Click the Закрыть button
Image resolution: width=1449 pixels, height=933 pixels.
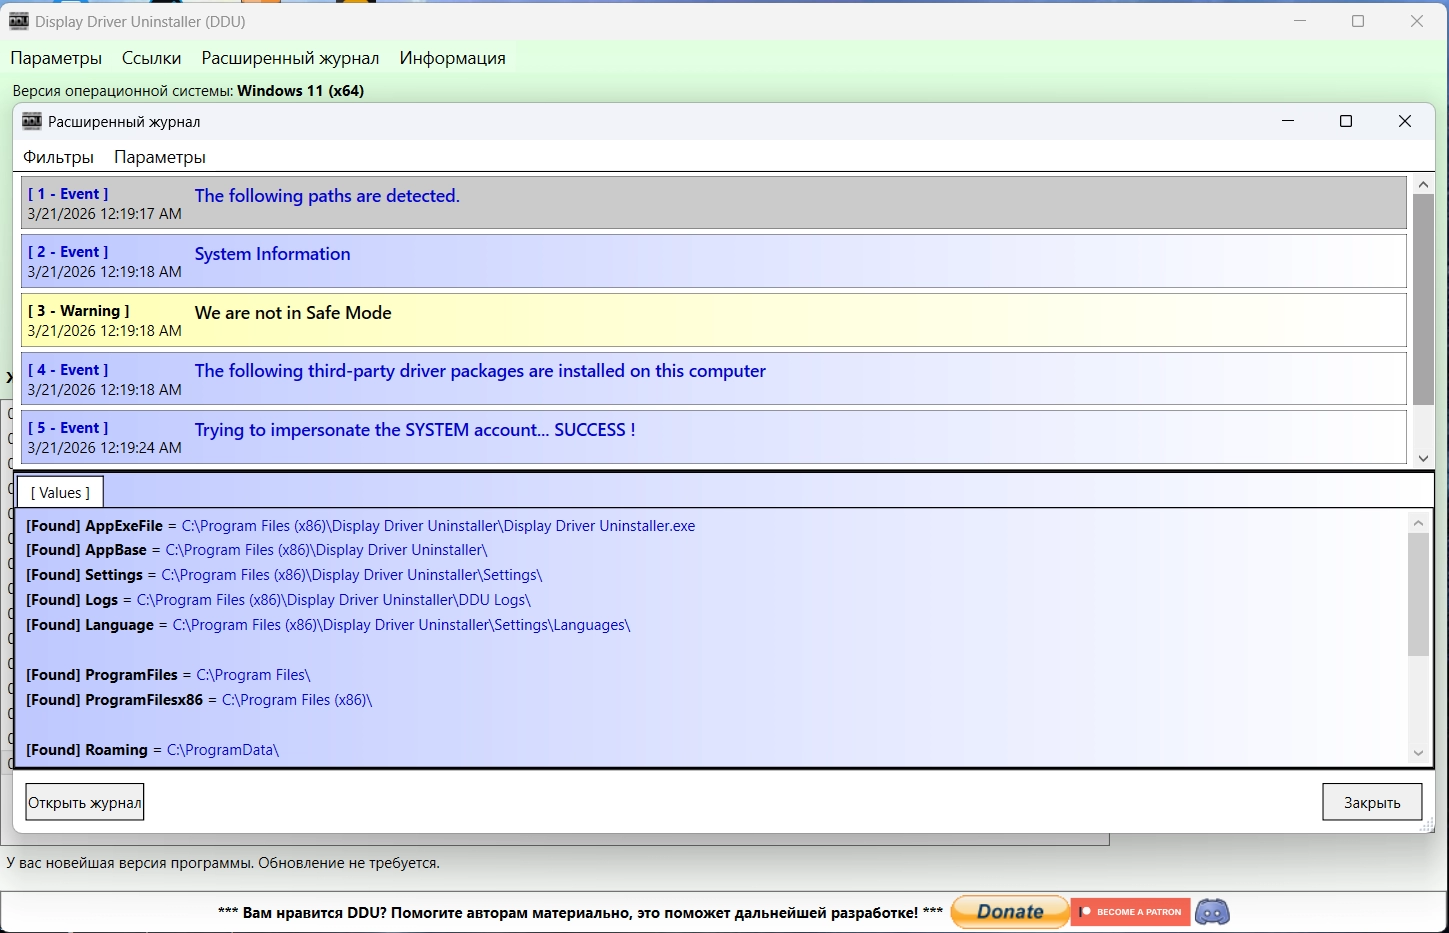click(x=1372, y=802)
